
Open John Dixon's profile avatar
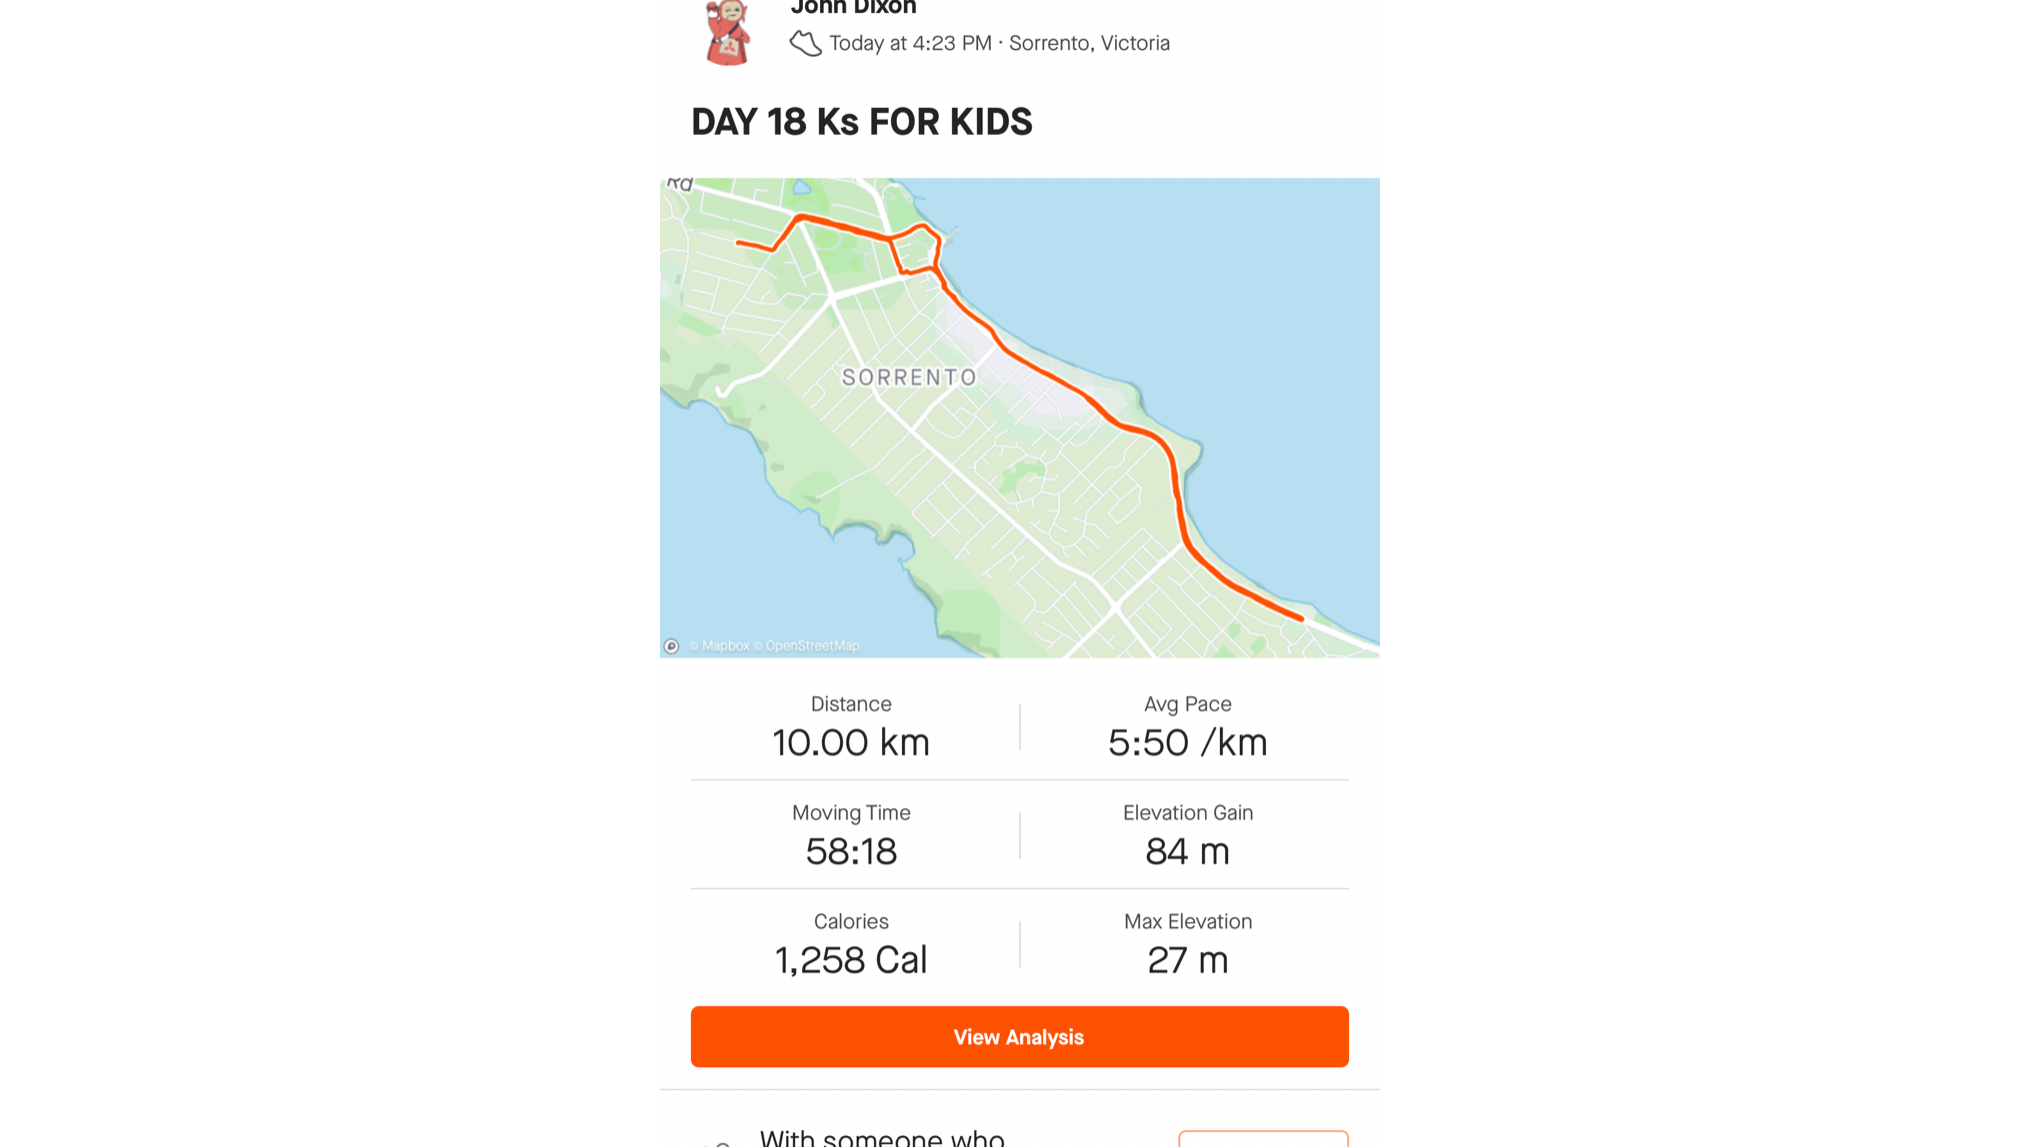pos(728,32)
